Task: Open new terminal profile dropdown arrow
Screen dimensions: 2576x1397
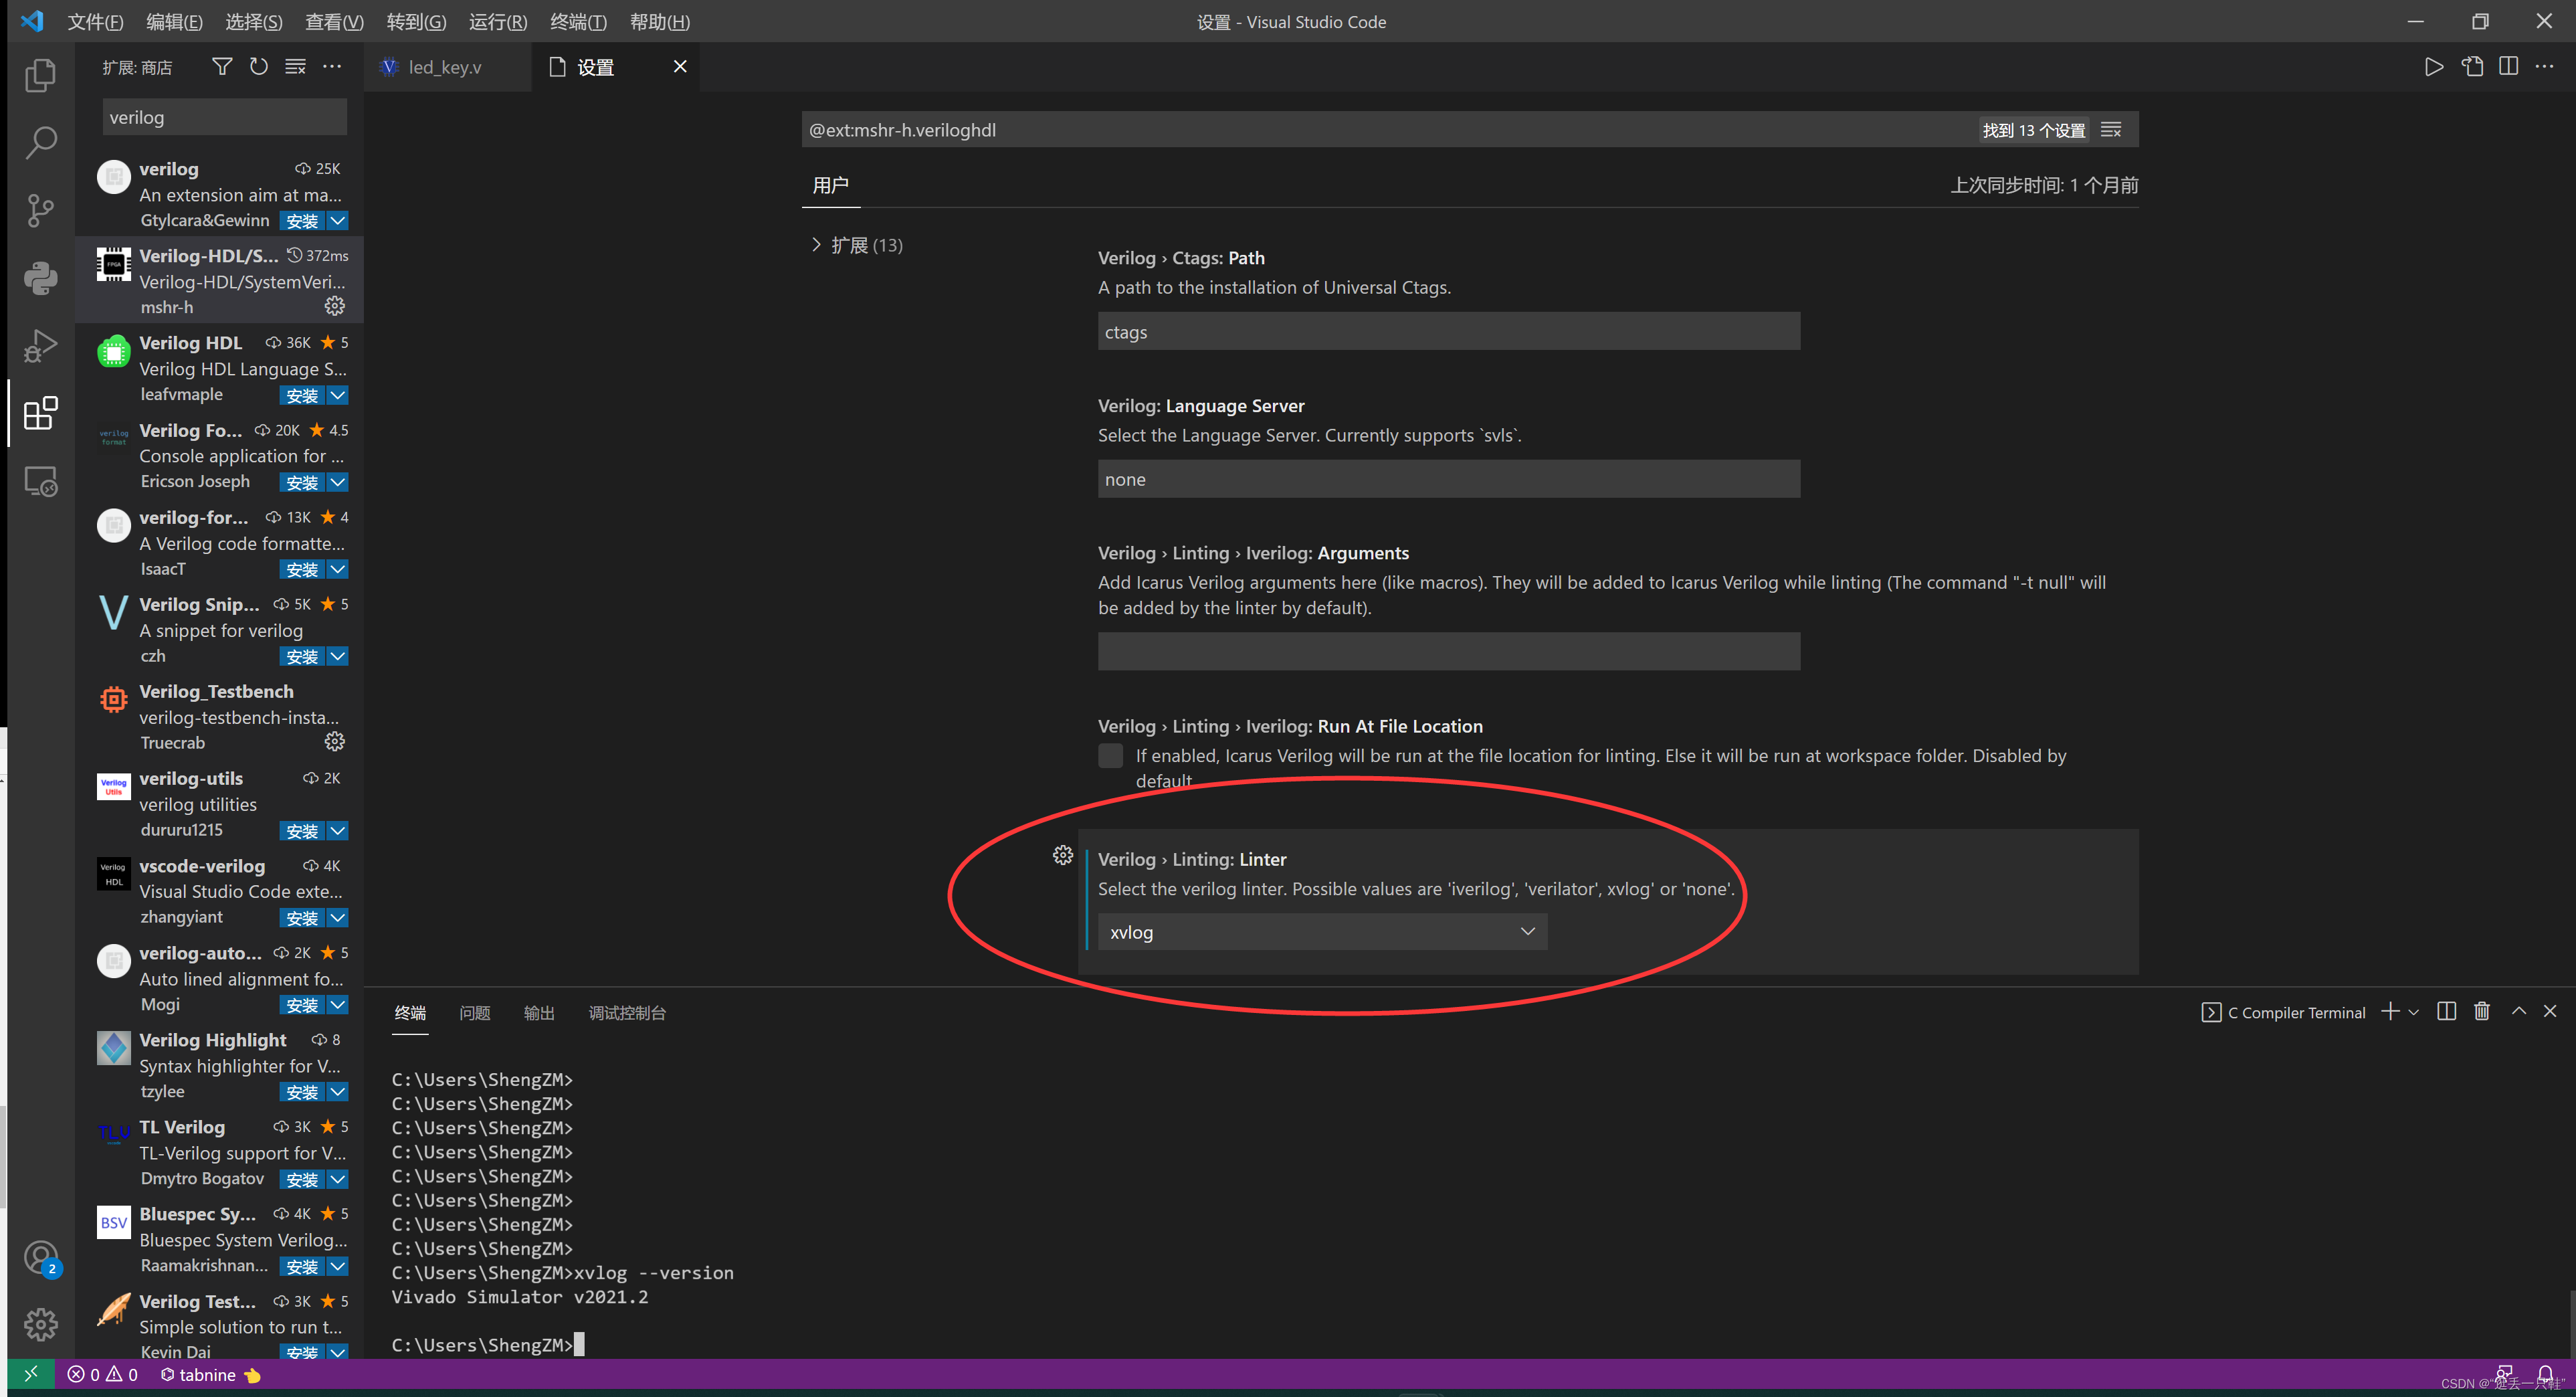Action: [2414, 1012]
